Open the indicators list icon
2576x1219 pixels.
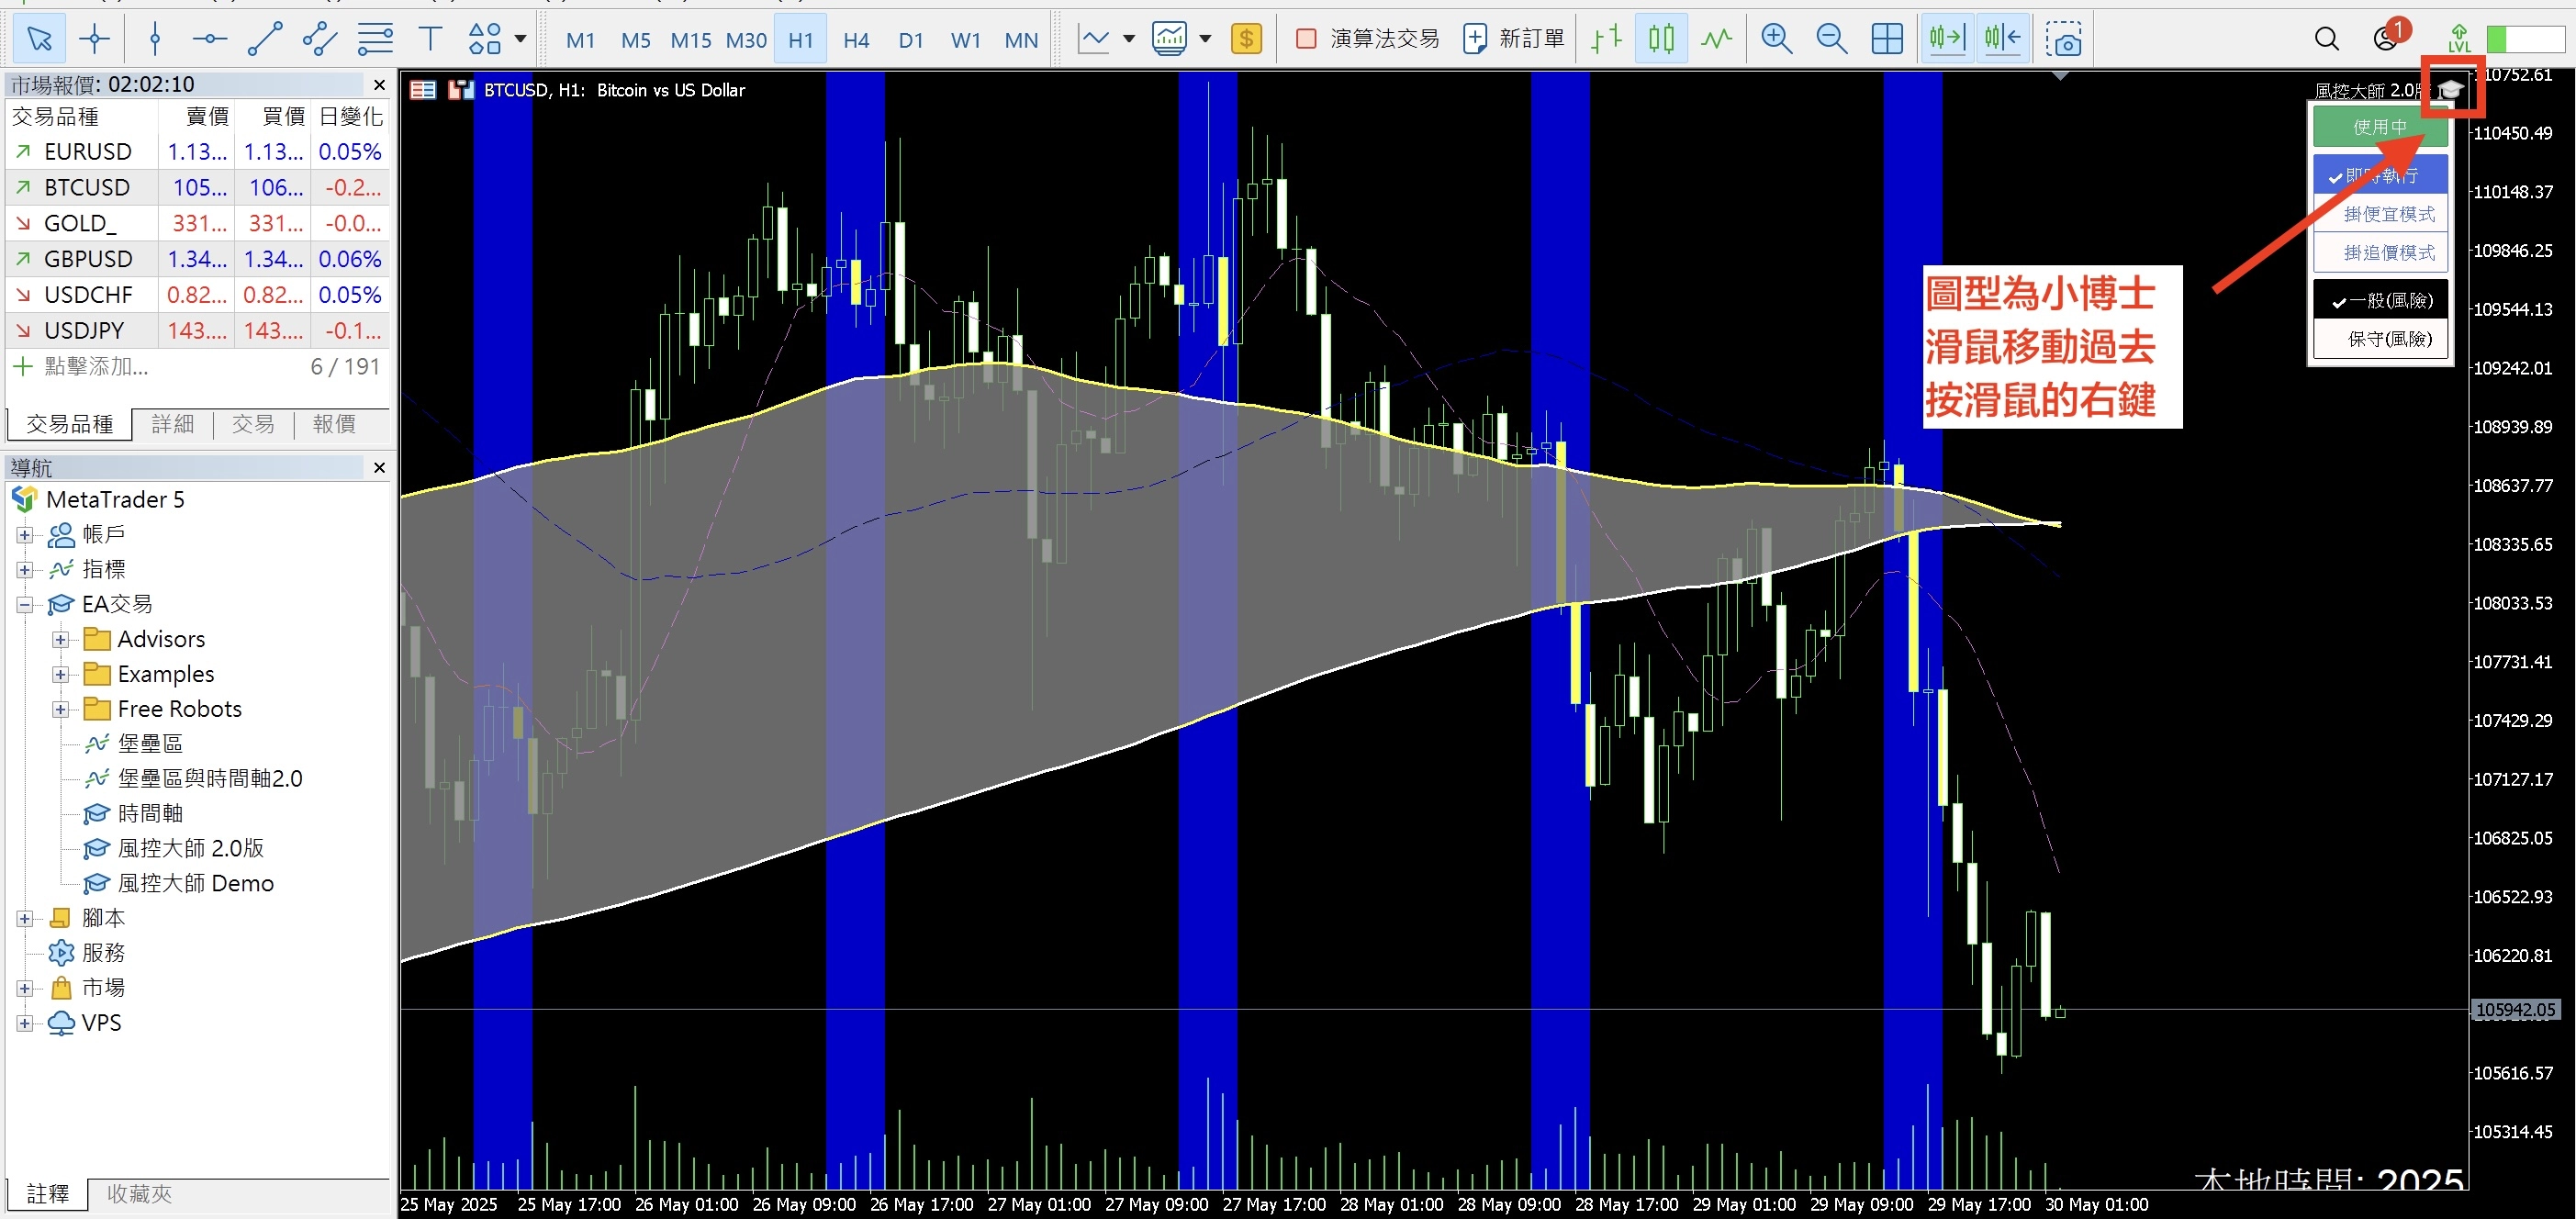click(x=1169, y=39)
